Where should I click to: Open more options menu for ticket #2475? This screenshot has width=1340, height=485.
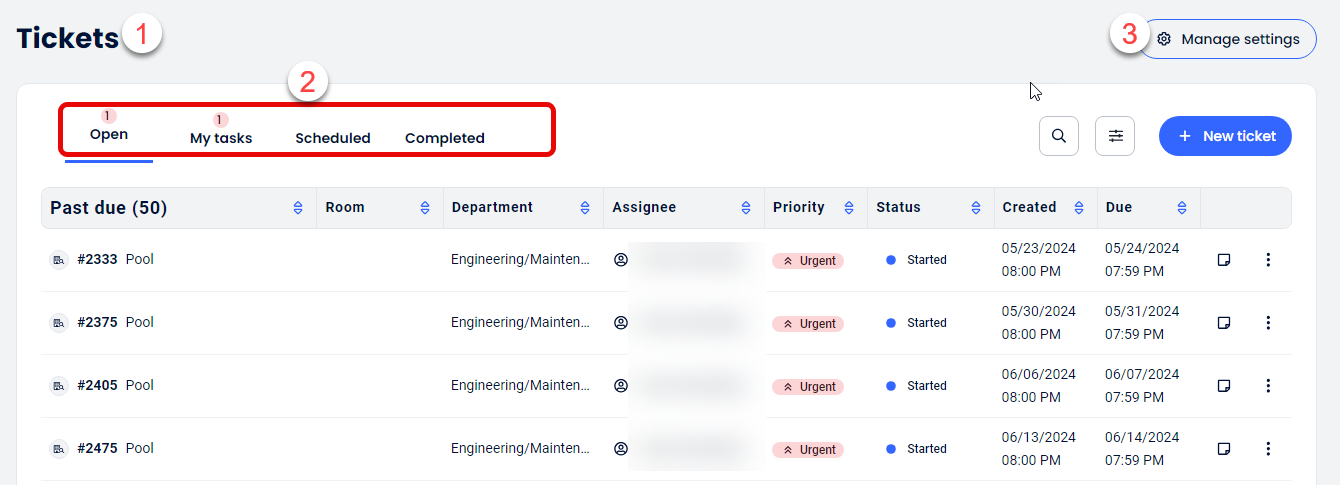click(x=1268, y=449)
